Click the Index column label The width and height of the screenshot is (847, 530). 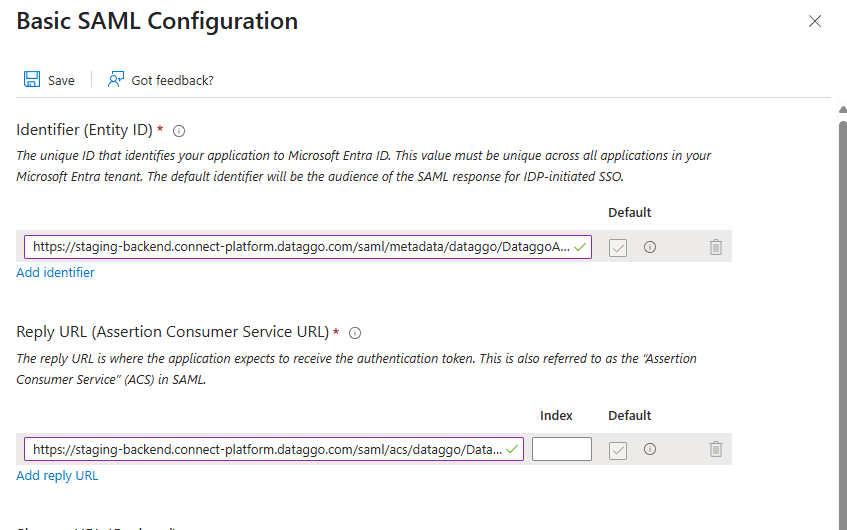[556, 415]
